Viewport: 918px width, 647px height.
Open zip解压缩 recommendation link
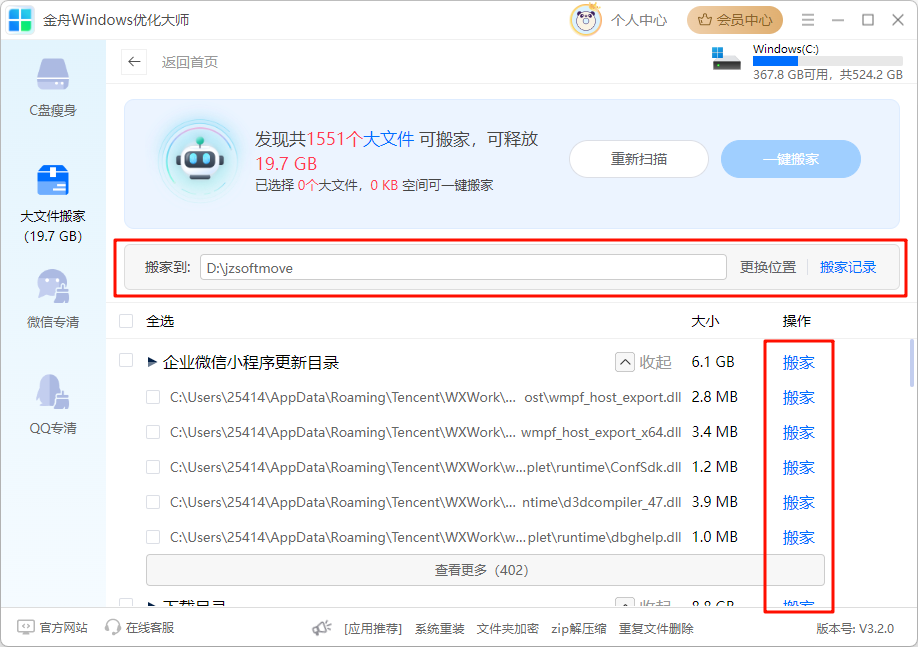tap(578, 629)
